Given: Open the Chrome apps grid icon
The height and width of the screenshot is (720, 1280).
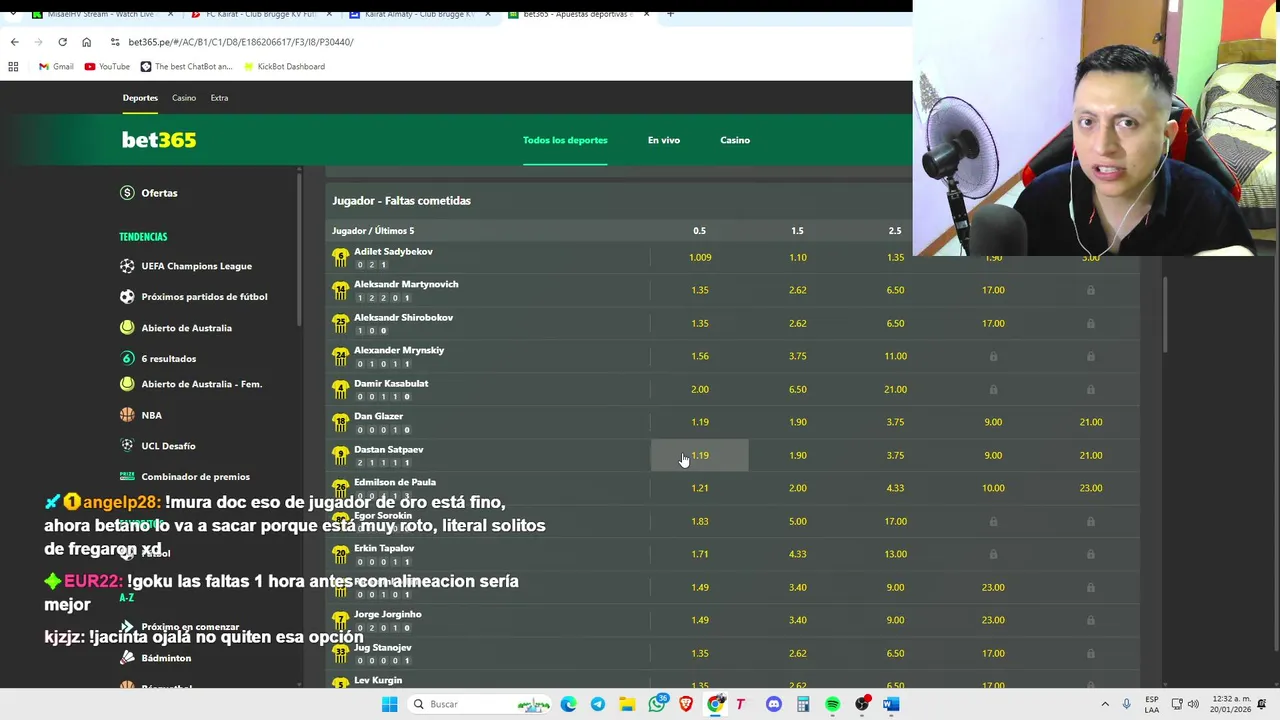Looking at the screenshot, I should click(x=13, y=67).
